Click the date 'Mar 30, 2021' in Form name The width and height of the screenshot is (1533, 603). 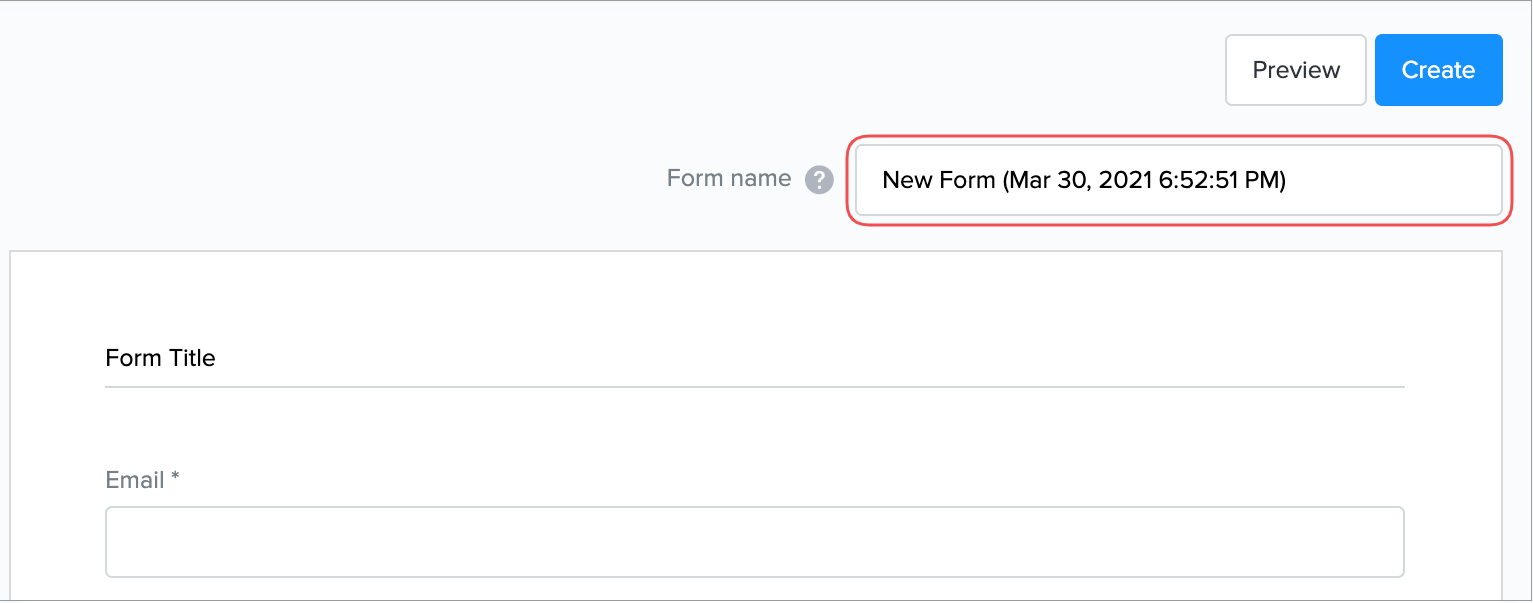(x=1080, y=181)
